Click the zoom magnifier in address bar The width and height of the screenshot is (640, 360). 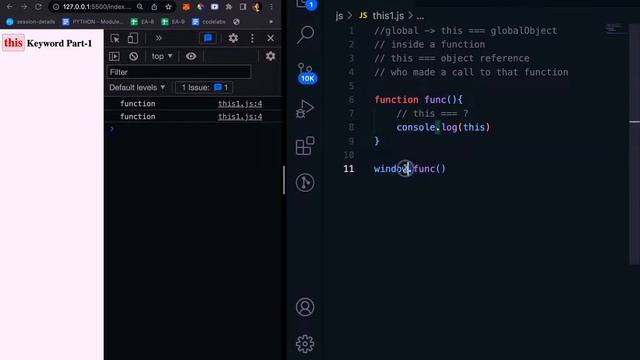pos(140,7)
